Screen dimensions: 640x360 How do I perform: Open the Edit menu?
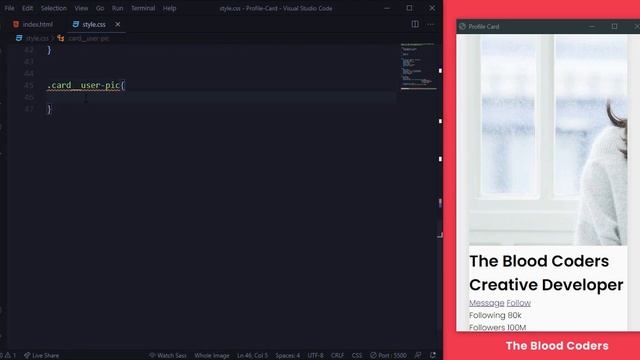(27, 8)
